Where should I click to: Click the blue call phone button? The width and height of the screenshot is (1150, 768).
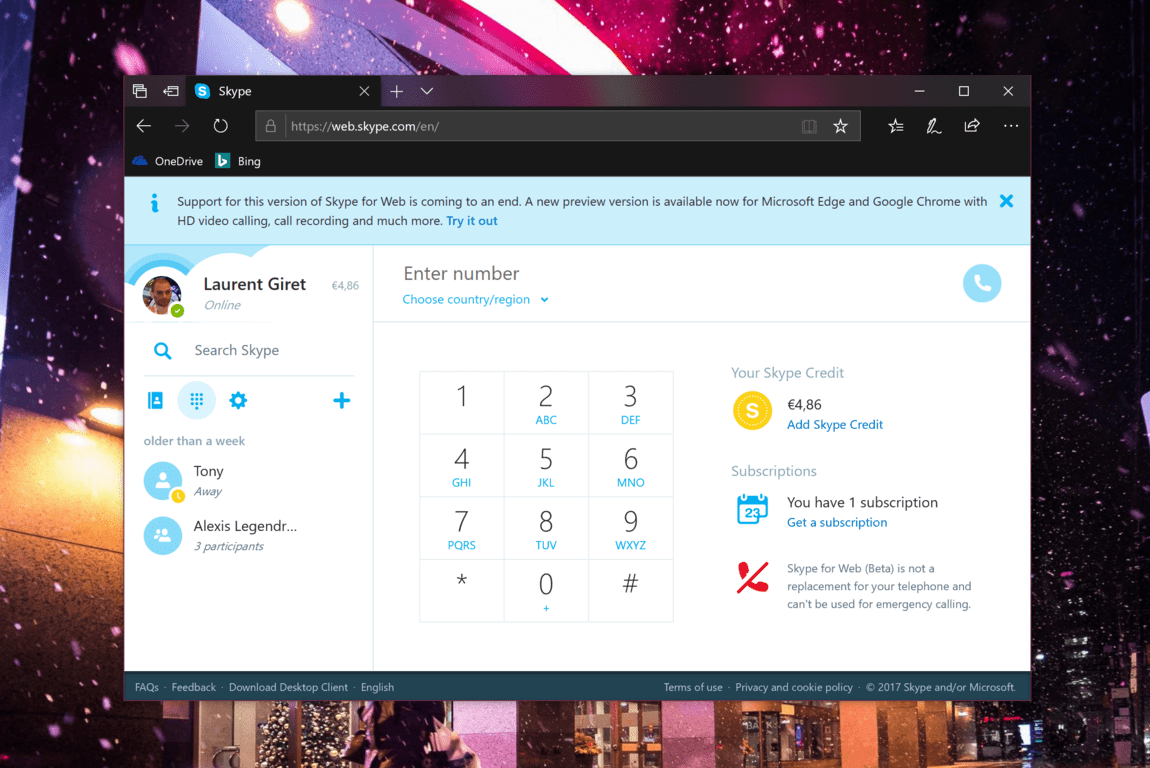point(981,283)
